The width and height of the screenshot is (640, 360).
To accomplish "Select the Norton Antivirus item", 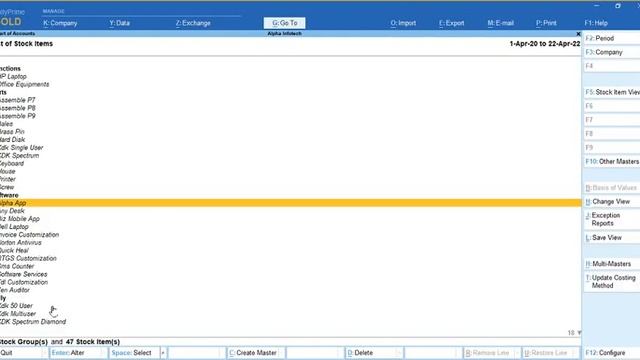I will pyautogui.click(x=21, y=242).
